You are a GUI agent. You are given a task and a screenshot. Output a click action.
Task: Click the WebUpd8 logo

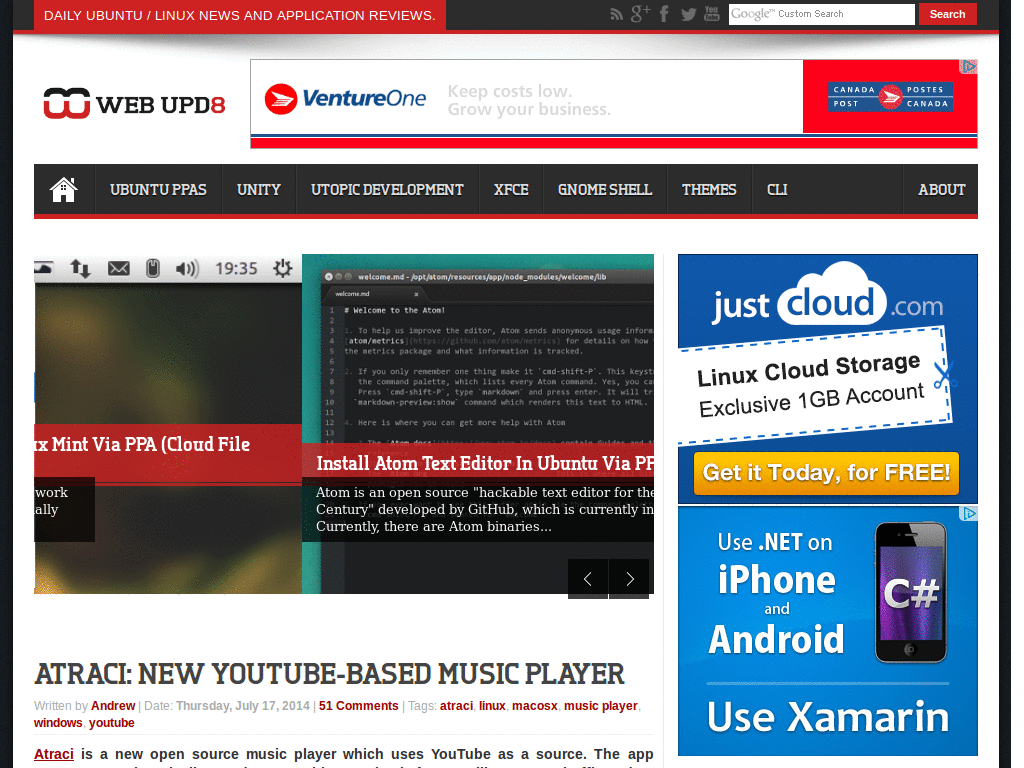(135, 104)
